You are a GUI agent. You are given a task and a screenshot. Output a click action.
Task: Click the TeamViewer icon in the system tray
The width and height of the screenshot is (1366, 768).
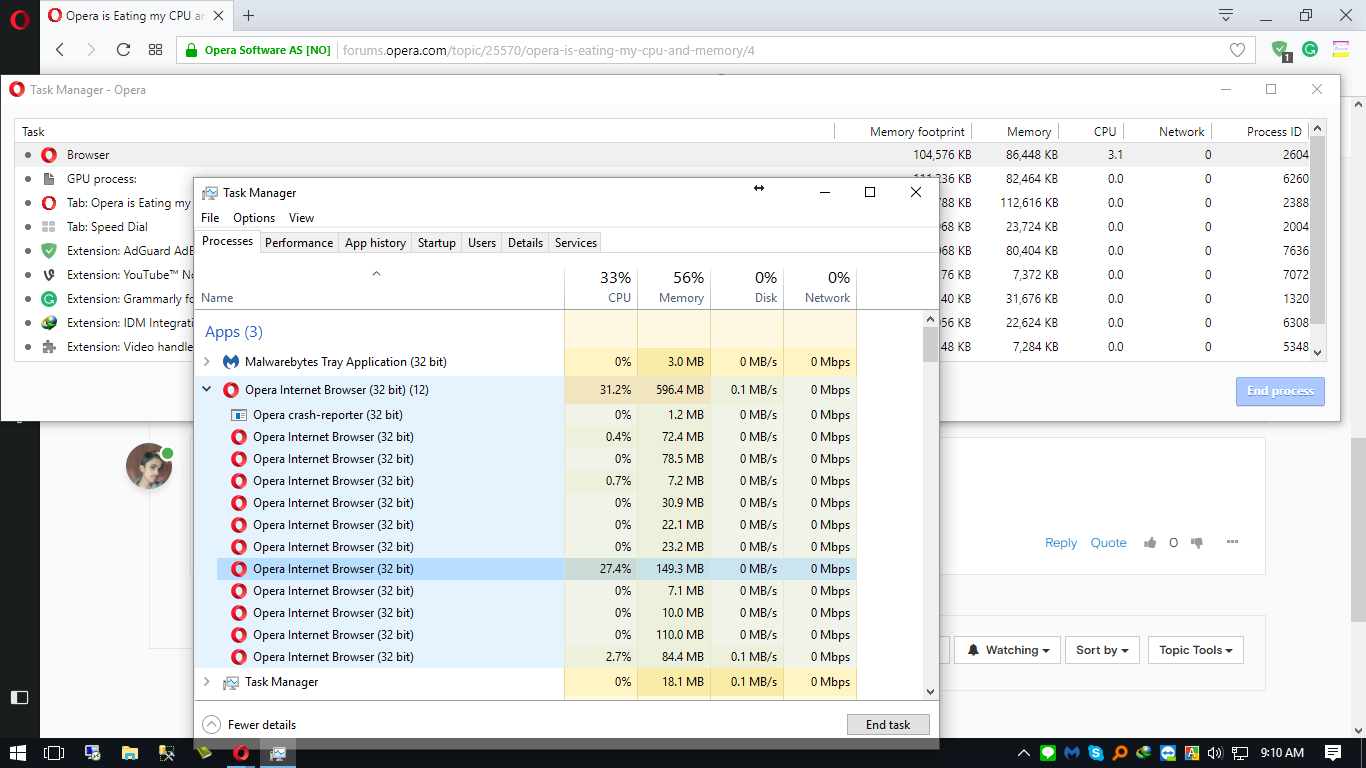[x=1167, y=755]
